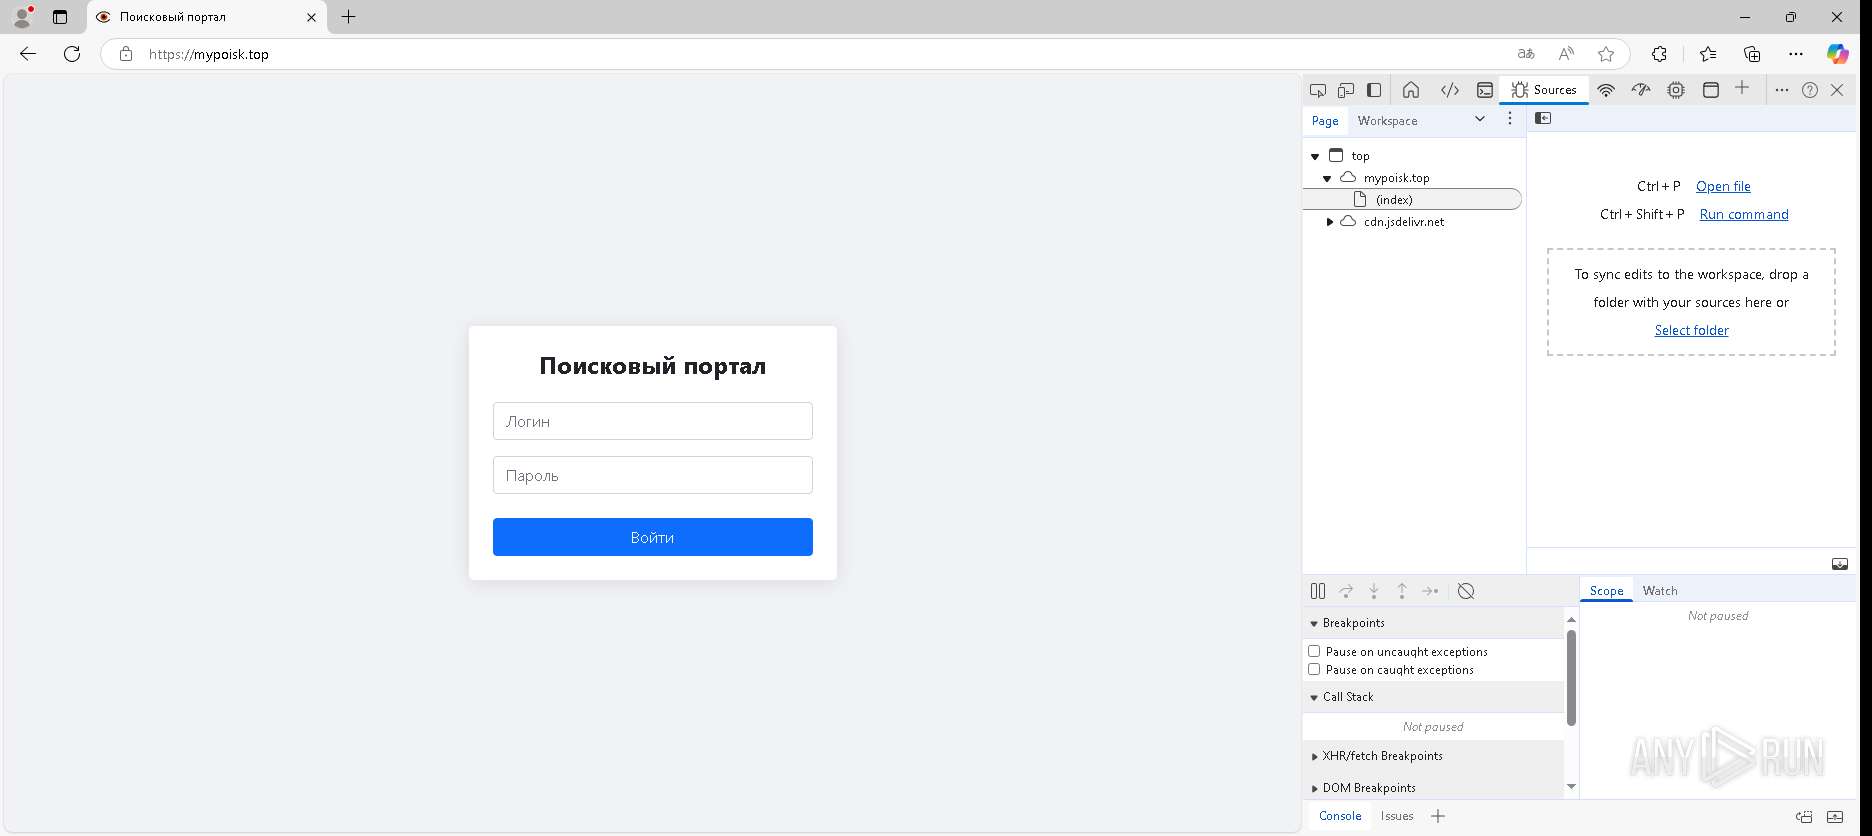Open Navigator pane more options menu
This screenshot has height=836, width=1872.
click(x=1510, y=119)
